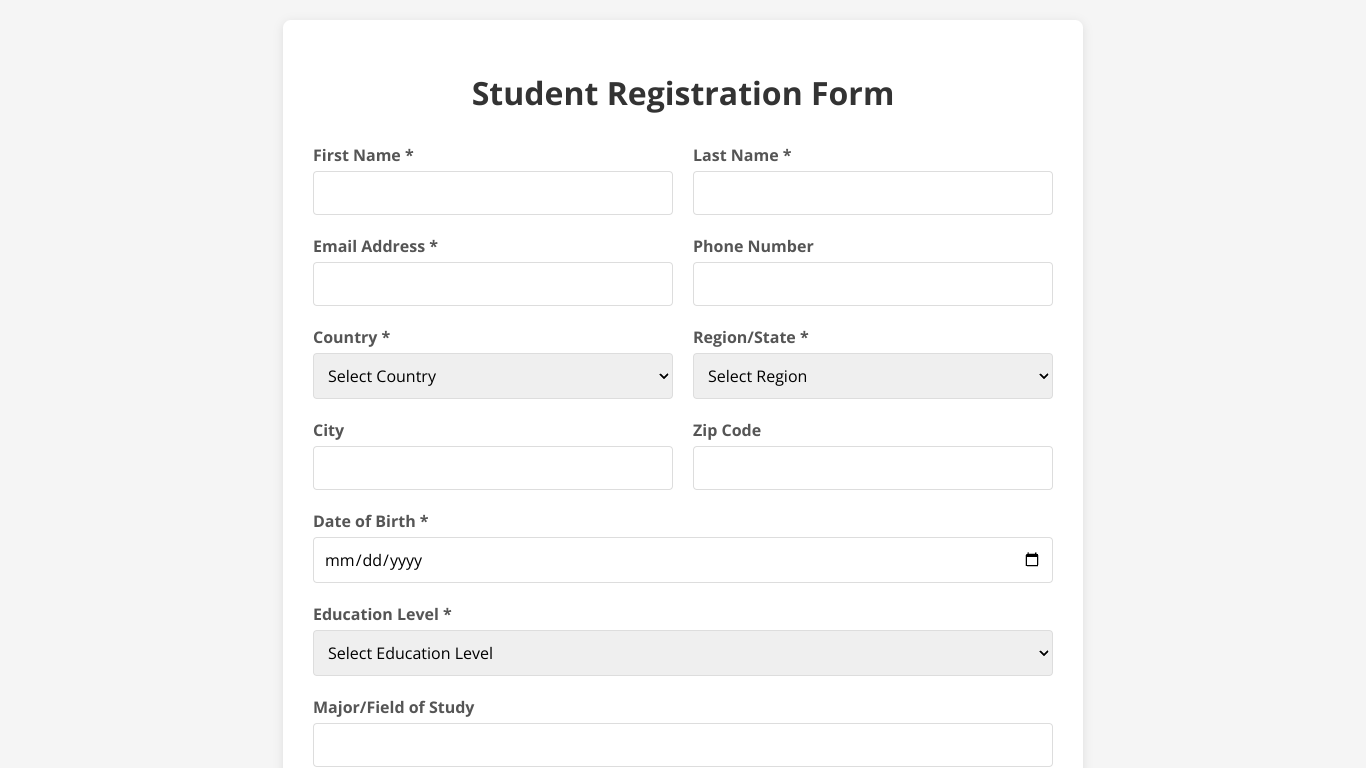Select the Email Address field

[492, 284]
